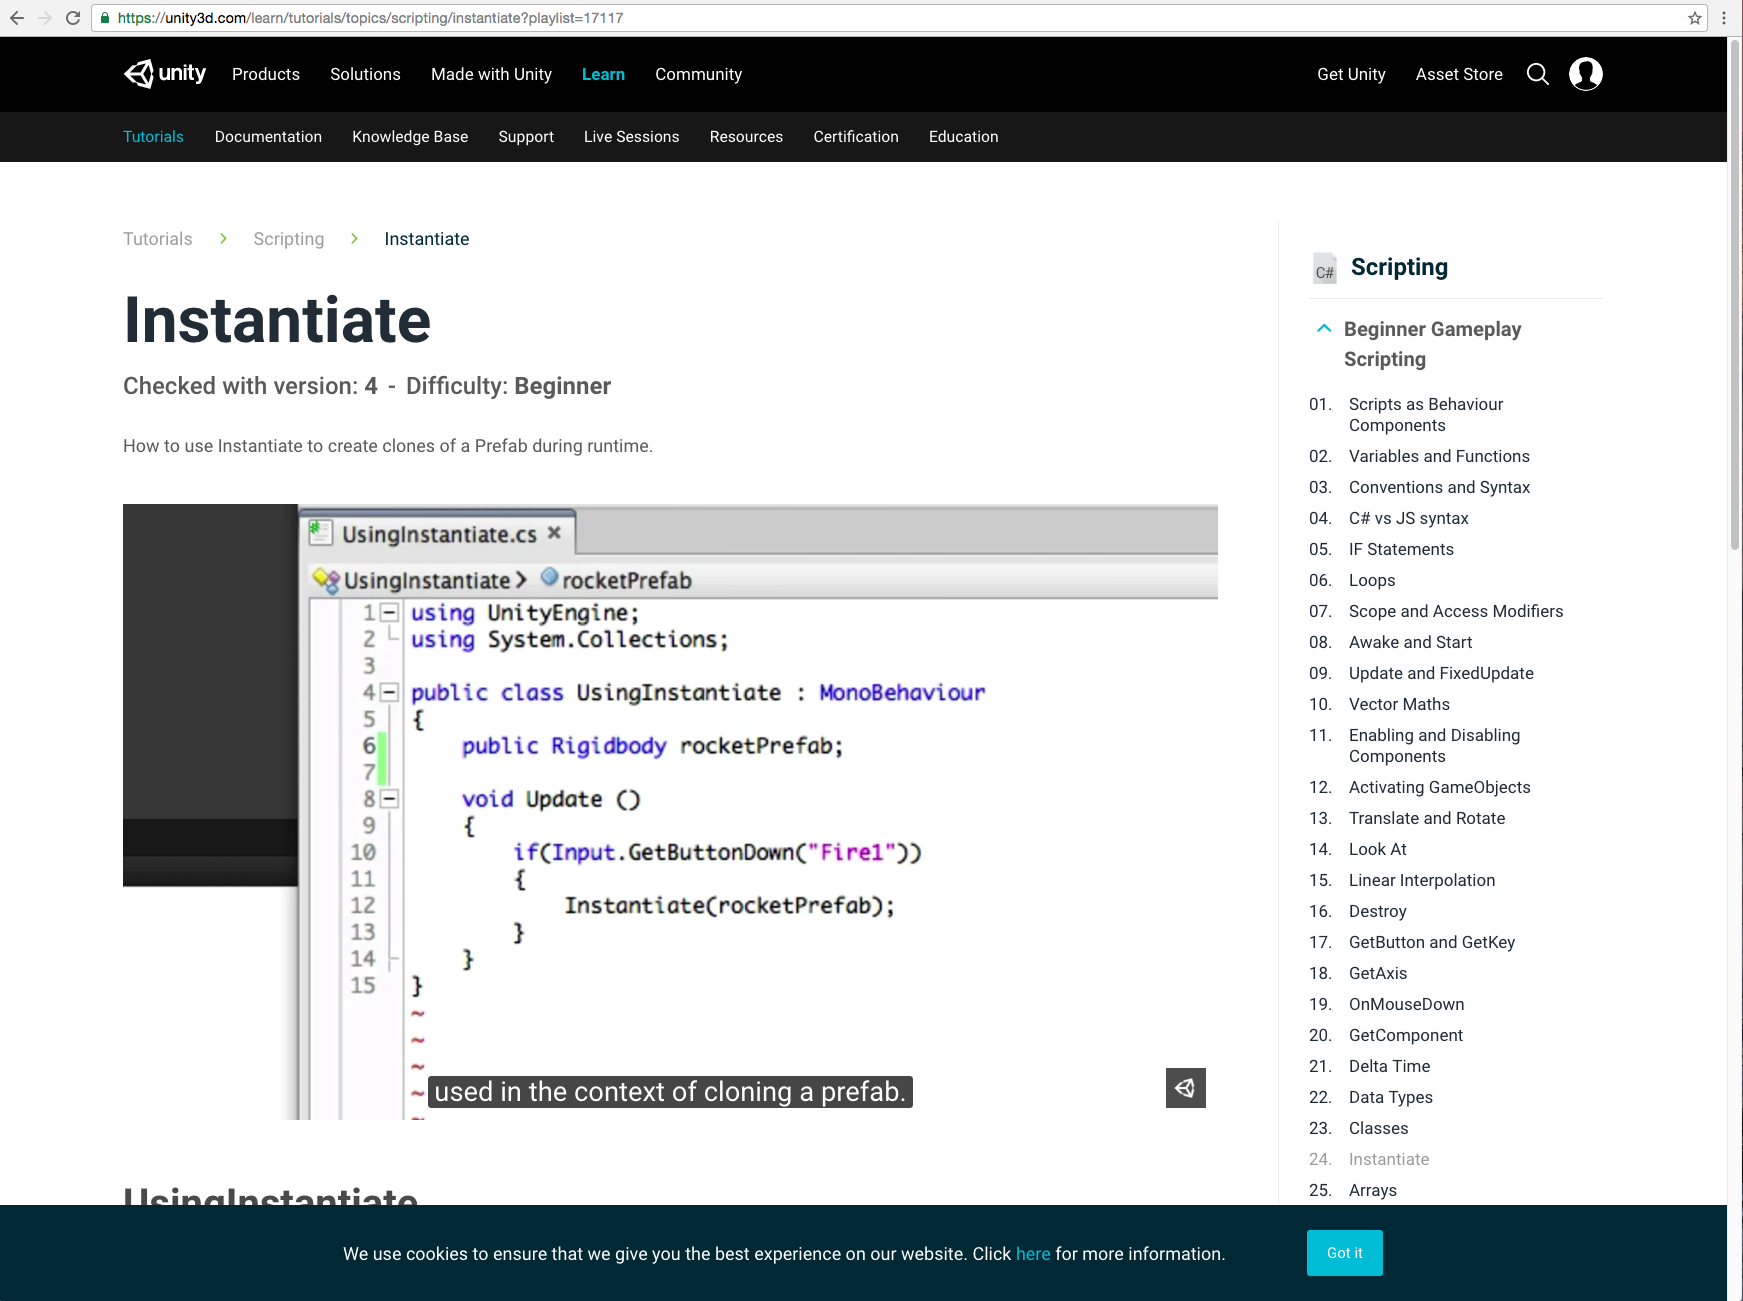Open the search magnifier icon
Screen dimensions: 1743x1301
(1538, 74)
